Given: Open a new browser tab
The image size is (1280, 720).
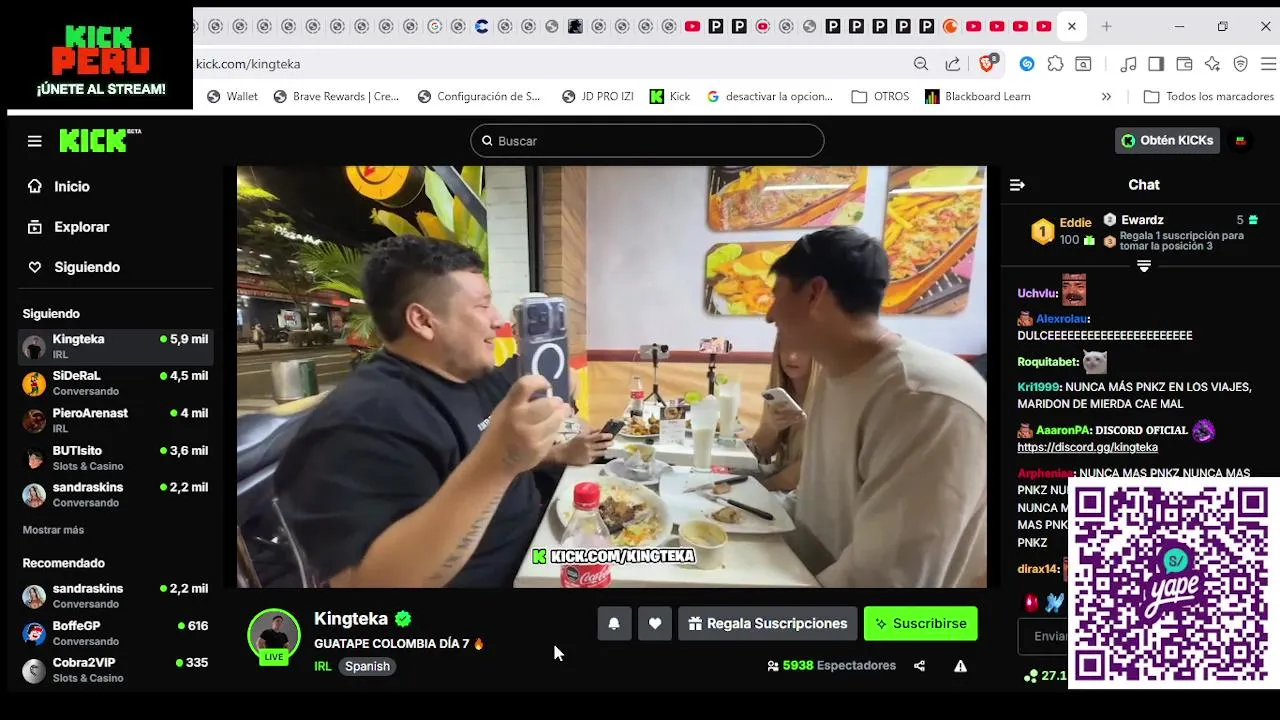Looking at the screenshot, I should click(x=1106, y=27).
